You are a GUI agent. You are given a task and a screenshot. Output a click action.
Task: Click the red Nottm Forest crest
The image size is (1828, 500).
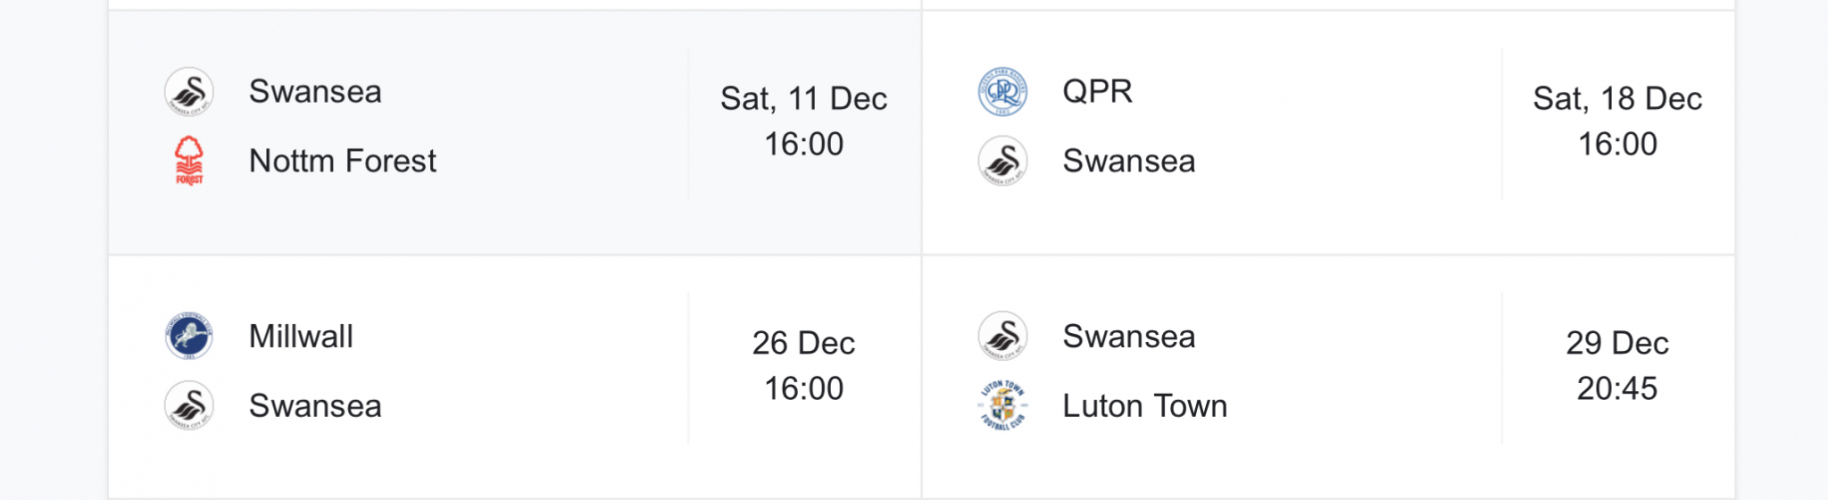[x=189, y=161]
